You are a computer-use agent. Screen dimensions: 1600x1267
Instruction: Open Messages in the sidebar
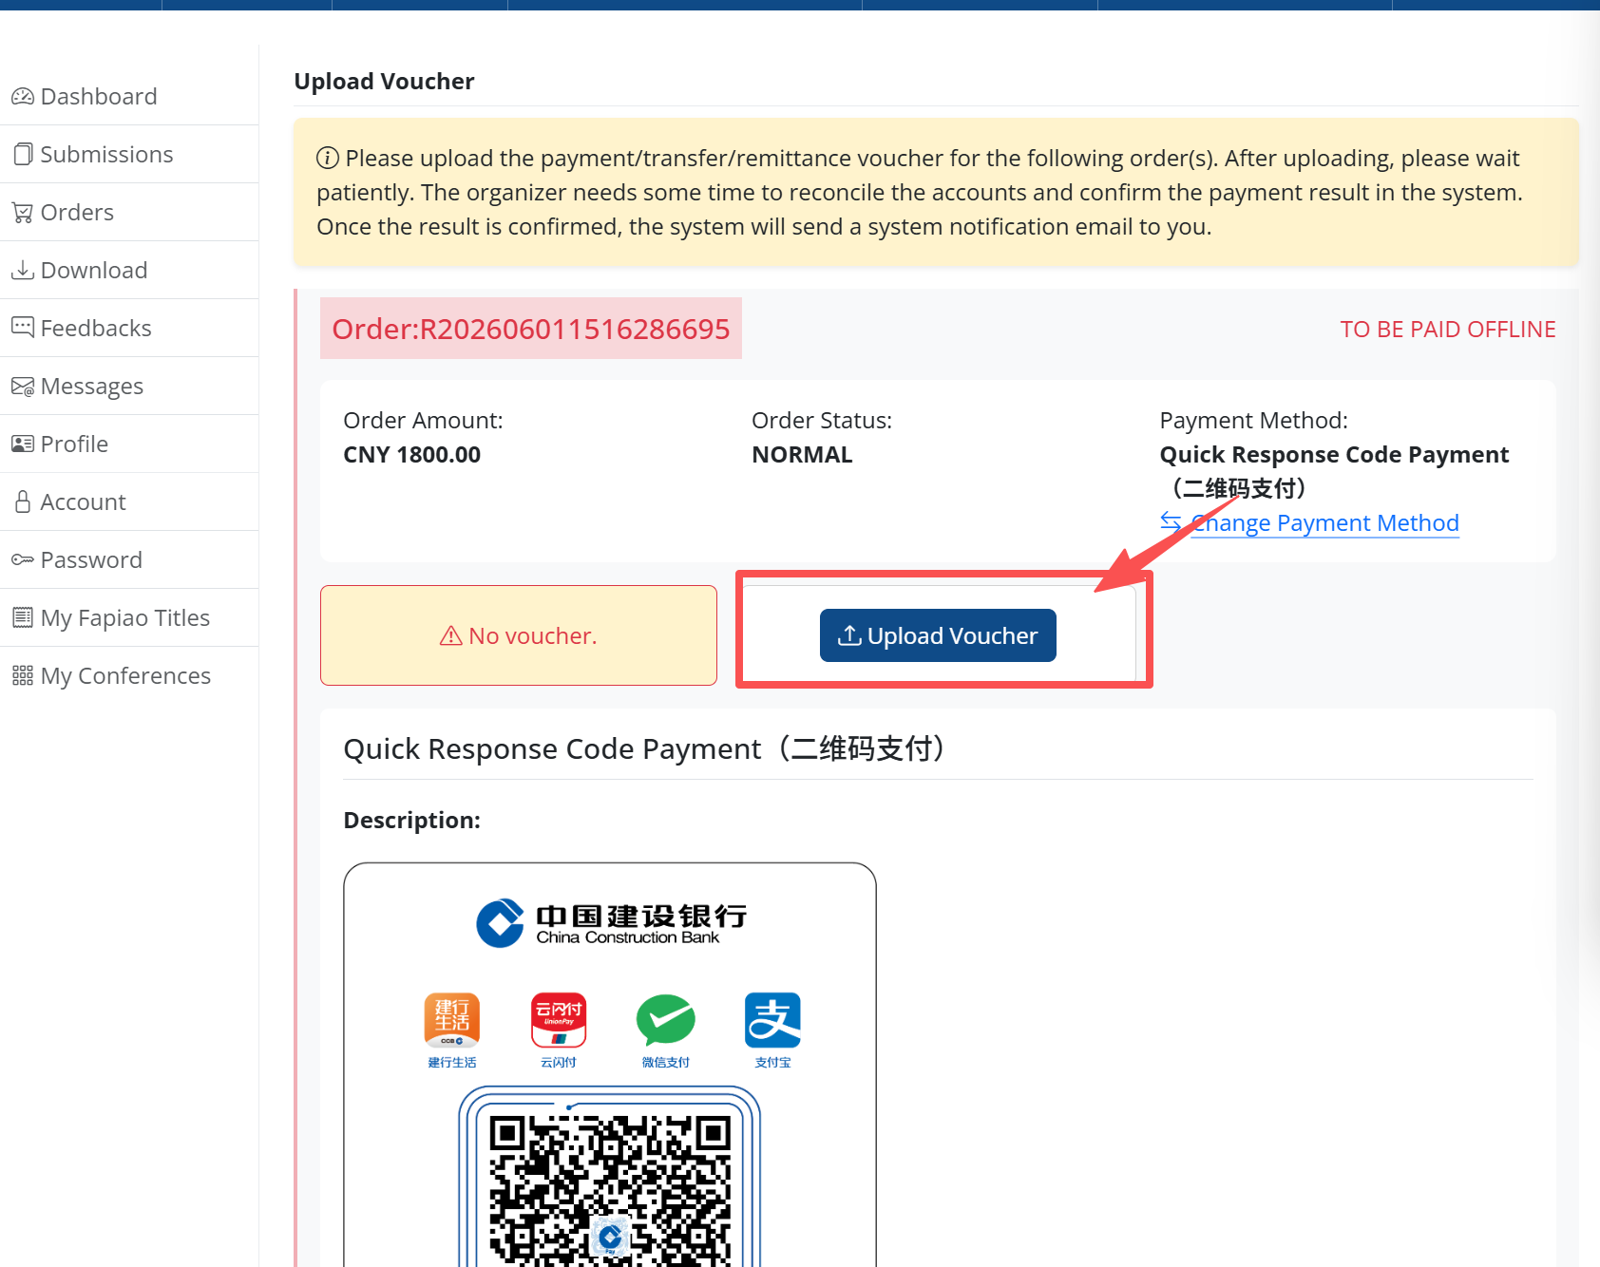pyautogui.click(x=129, y=386)
